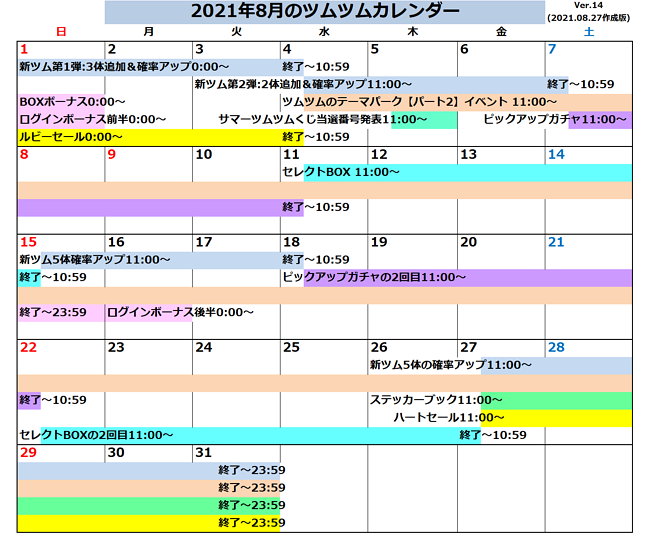Click the date number 31
The image size is (650, 548).
pyautogui.click(x=204, y=453)
